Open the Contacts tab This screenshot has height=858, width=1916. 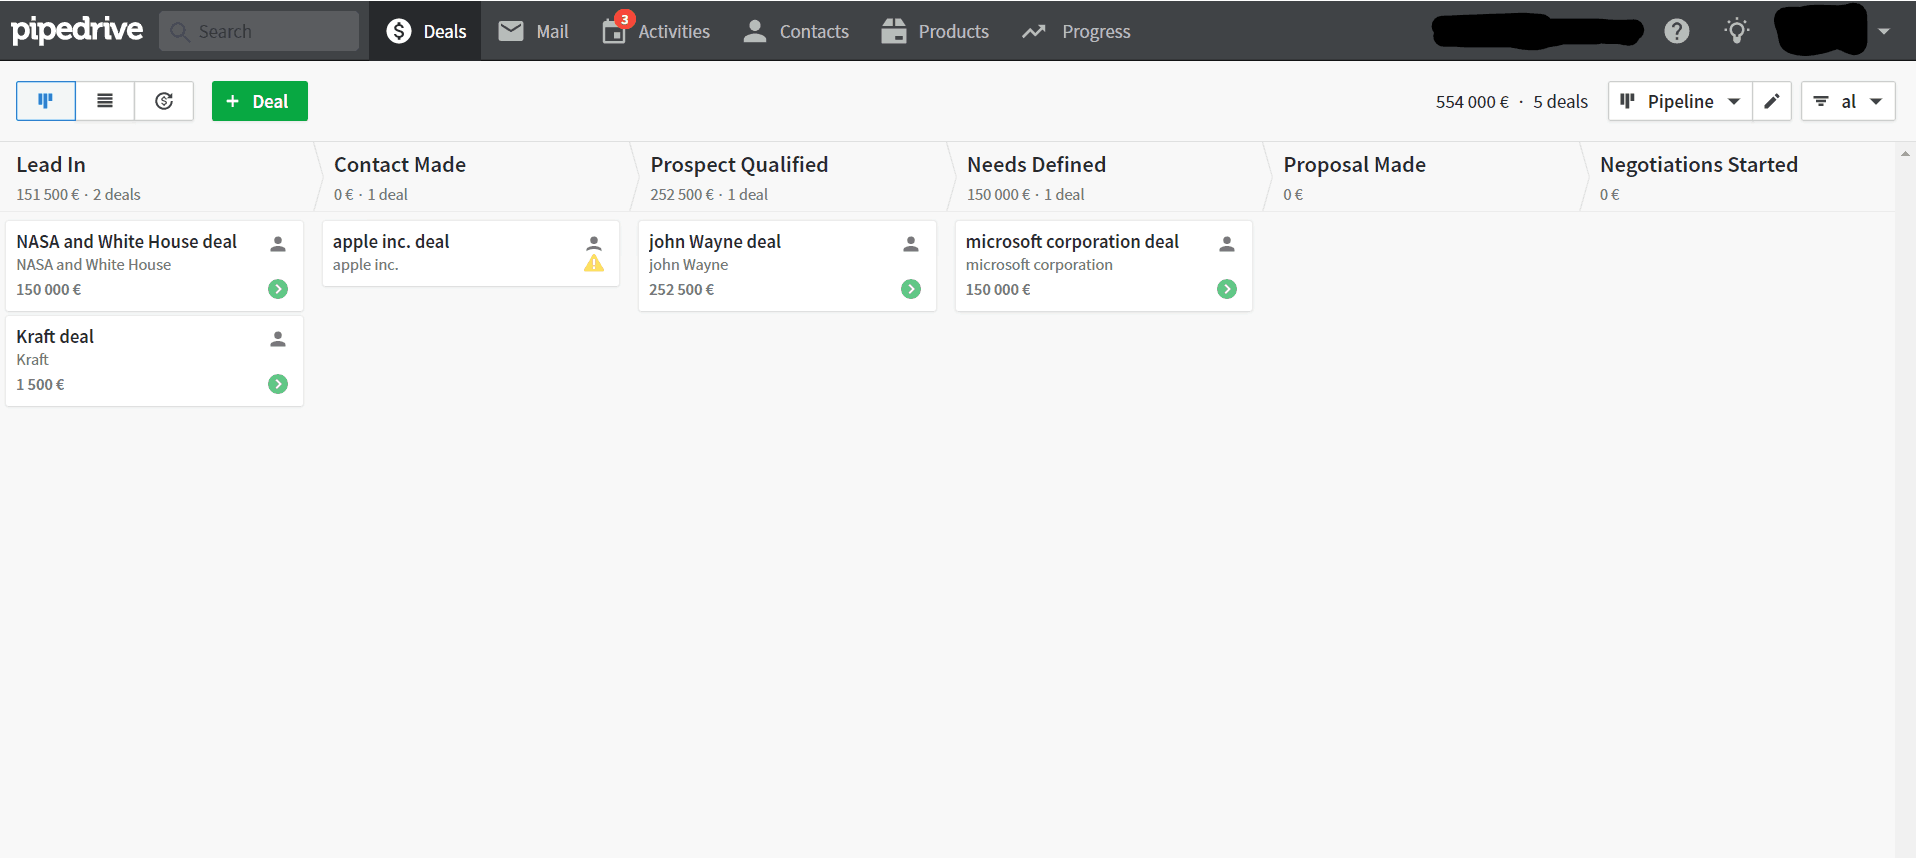click(x=796, y=31)
